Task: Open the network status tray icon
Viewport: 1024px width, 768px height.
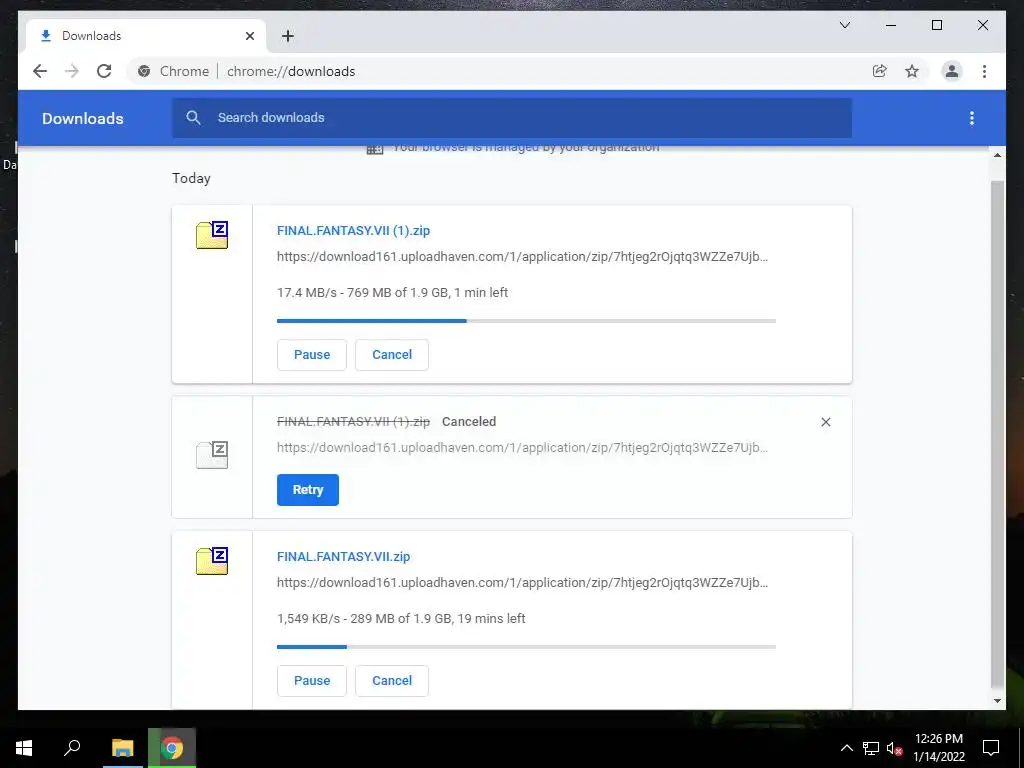Action: tap(871, 748)
